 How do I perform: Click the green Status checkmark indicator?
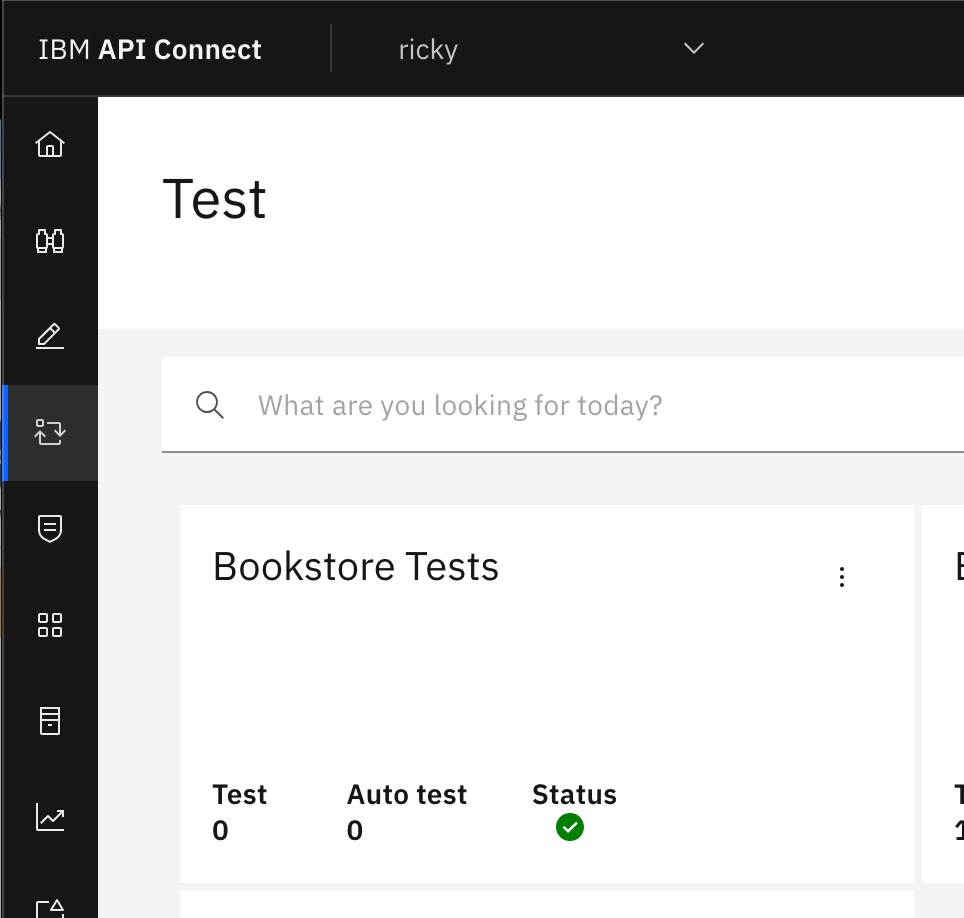coord(569,826)
